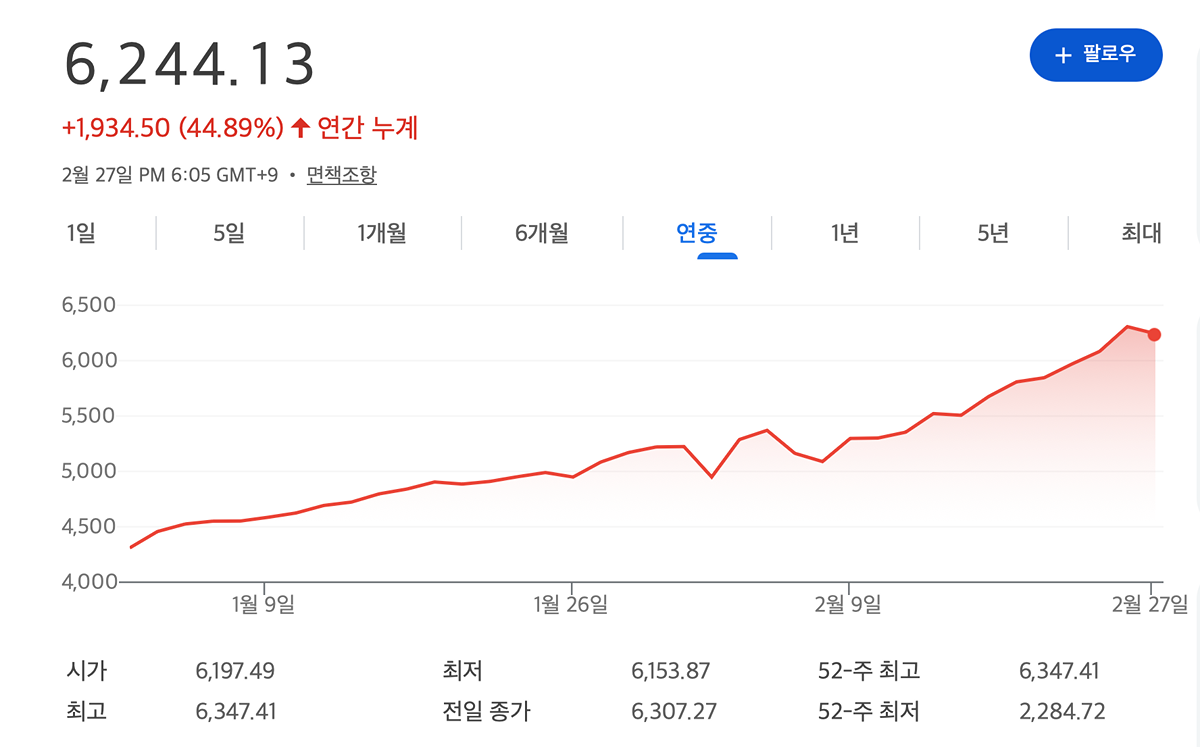Select the 1일 range tab
Viewport: 1200px width, 747px height.
point(81,234)
